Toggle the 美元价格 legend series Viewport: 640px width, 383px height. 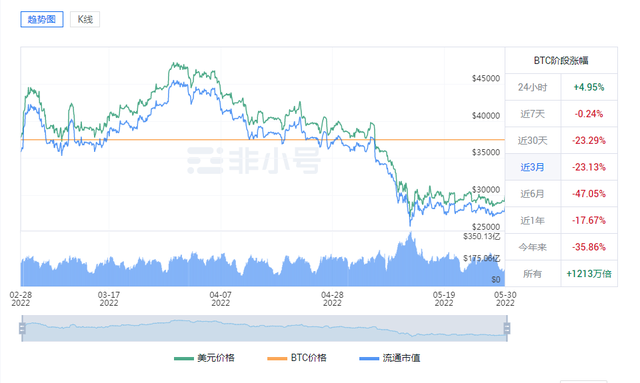click(204, 358)
